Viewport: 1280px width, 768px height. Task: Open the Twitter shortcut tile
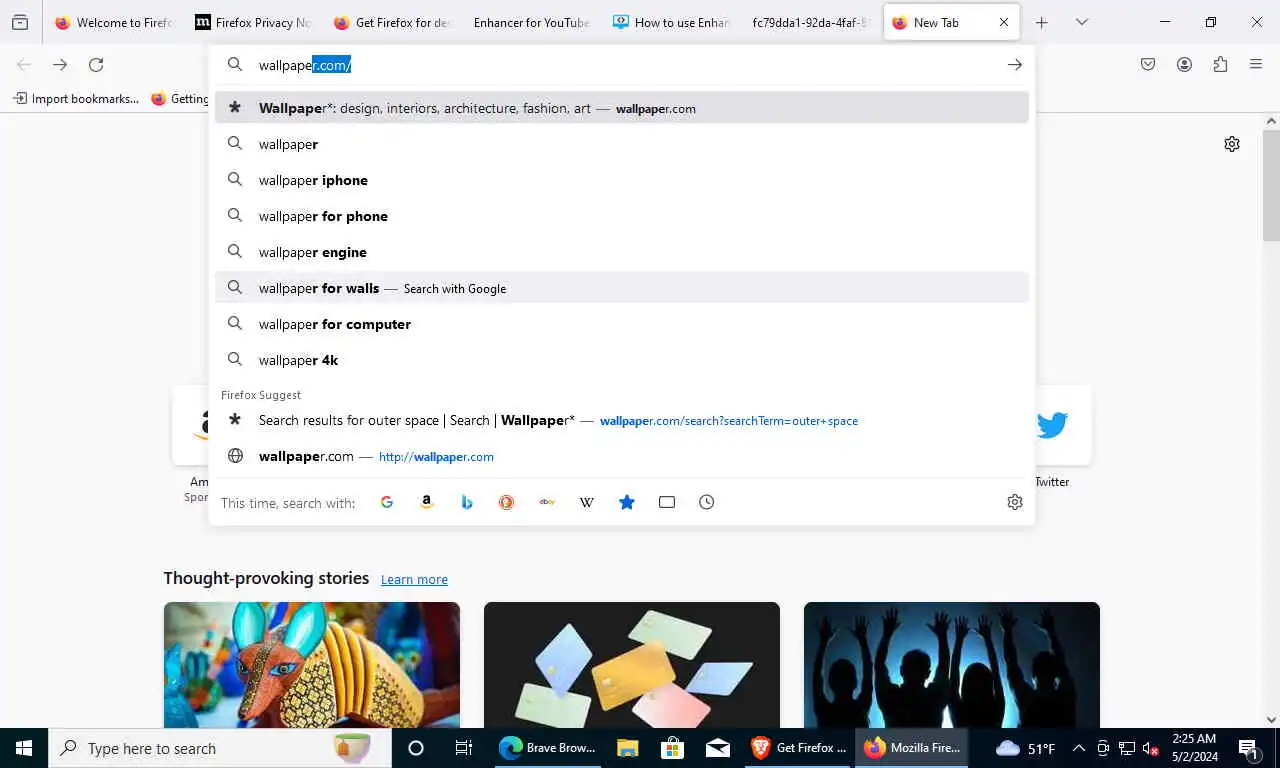click(x=1052, y=425)
